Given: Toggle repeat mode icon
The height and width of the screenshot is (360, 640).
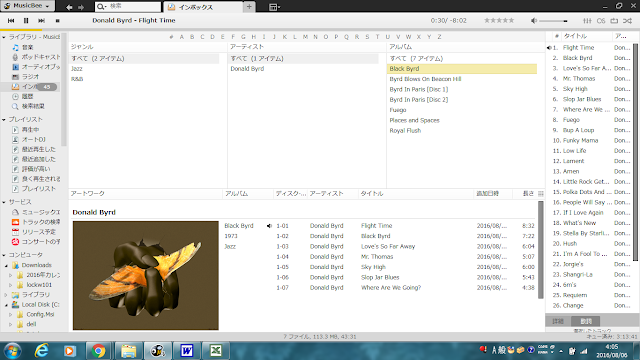Looking at the screenshot, I should (614, 20).
